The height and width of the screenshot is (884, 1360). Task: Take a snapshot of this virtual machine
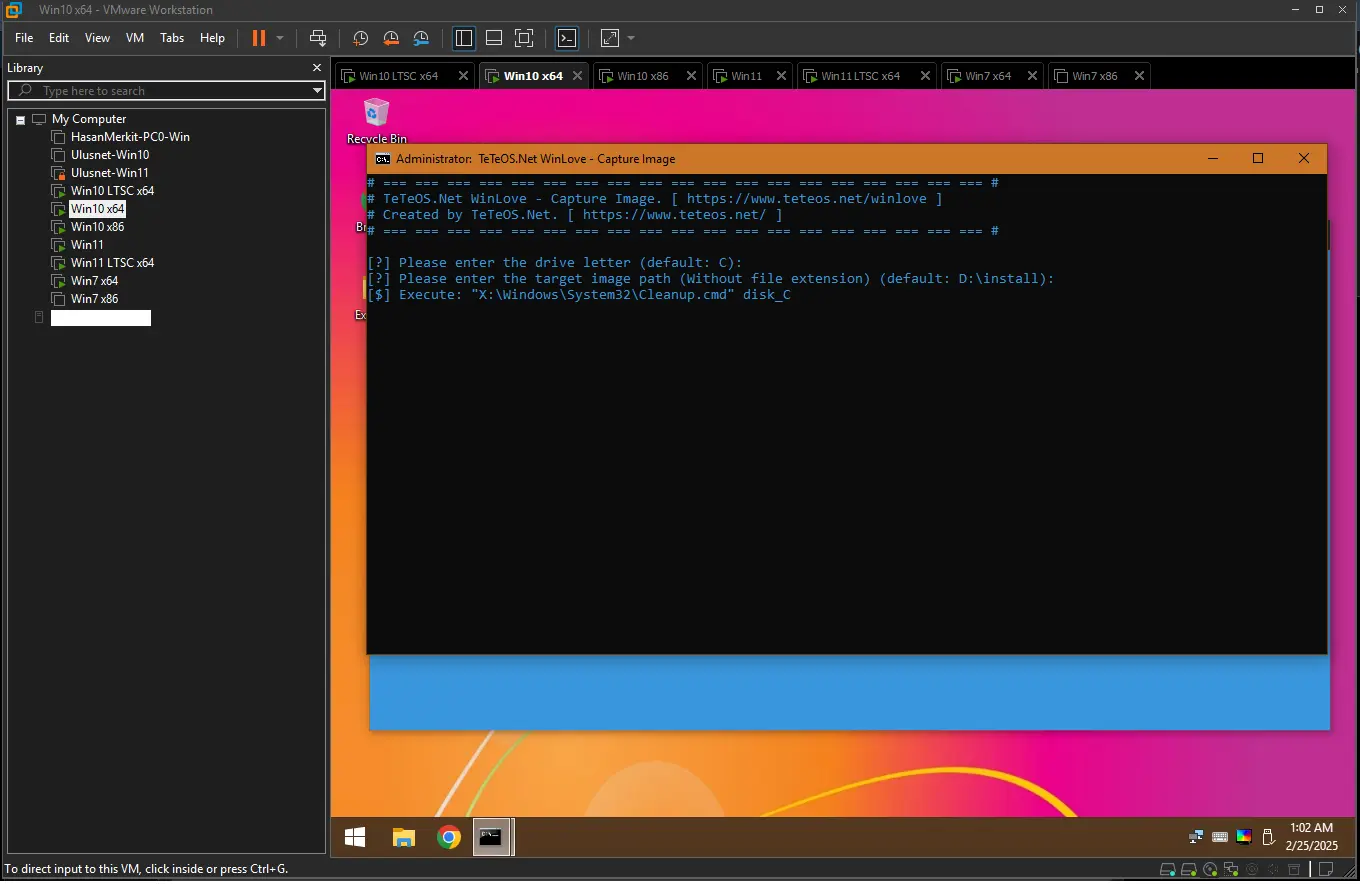(x=361, y=38)
